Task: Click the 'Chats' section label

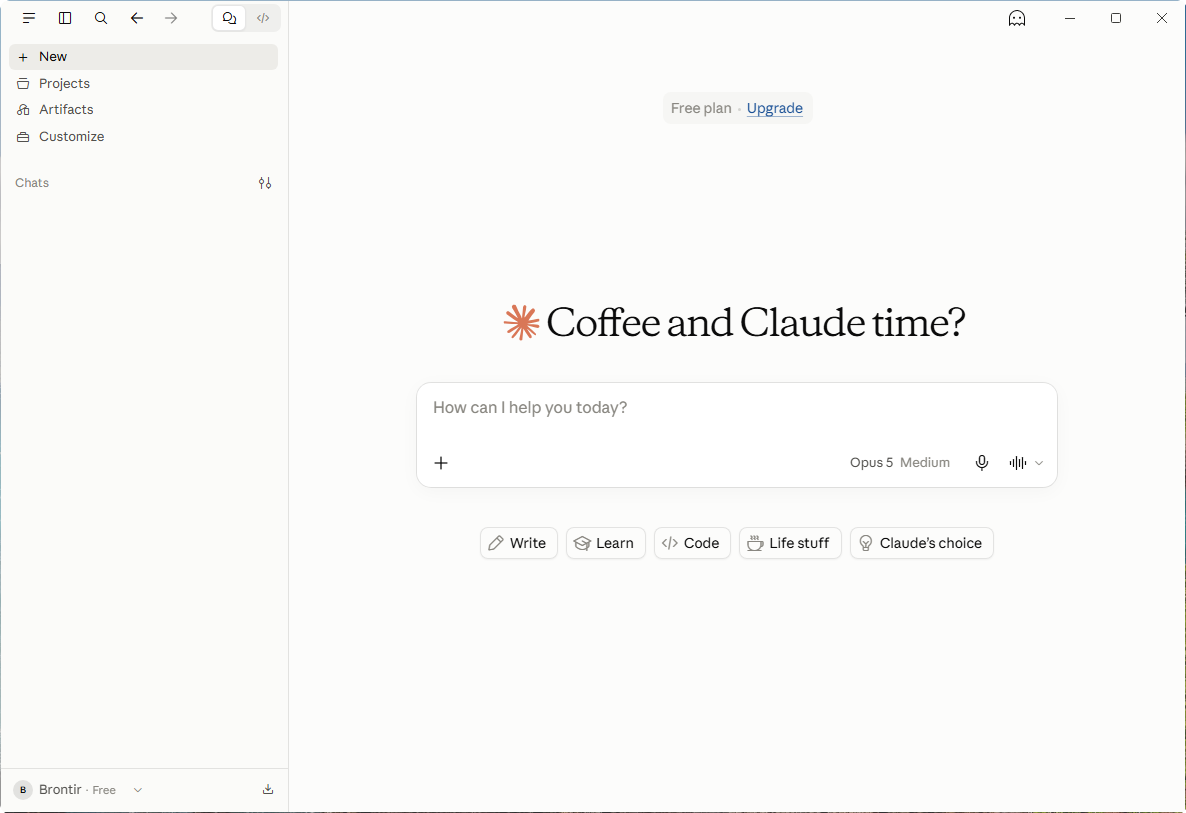Action: [x=32, y=183]
